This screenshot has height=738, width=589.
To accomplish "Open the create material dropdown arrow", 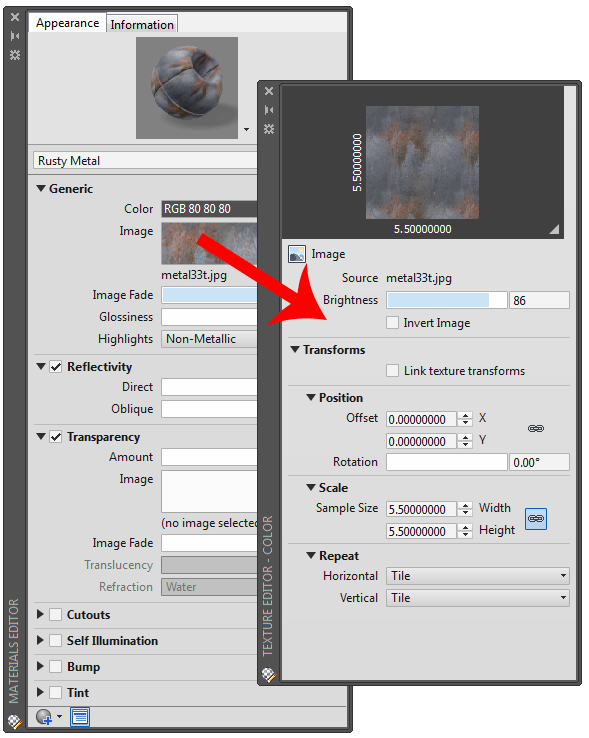I will (59, 717).
